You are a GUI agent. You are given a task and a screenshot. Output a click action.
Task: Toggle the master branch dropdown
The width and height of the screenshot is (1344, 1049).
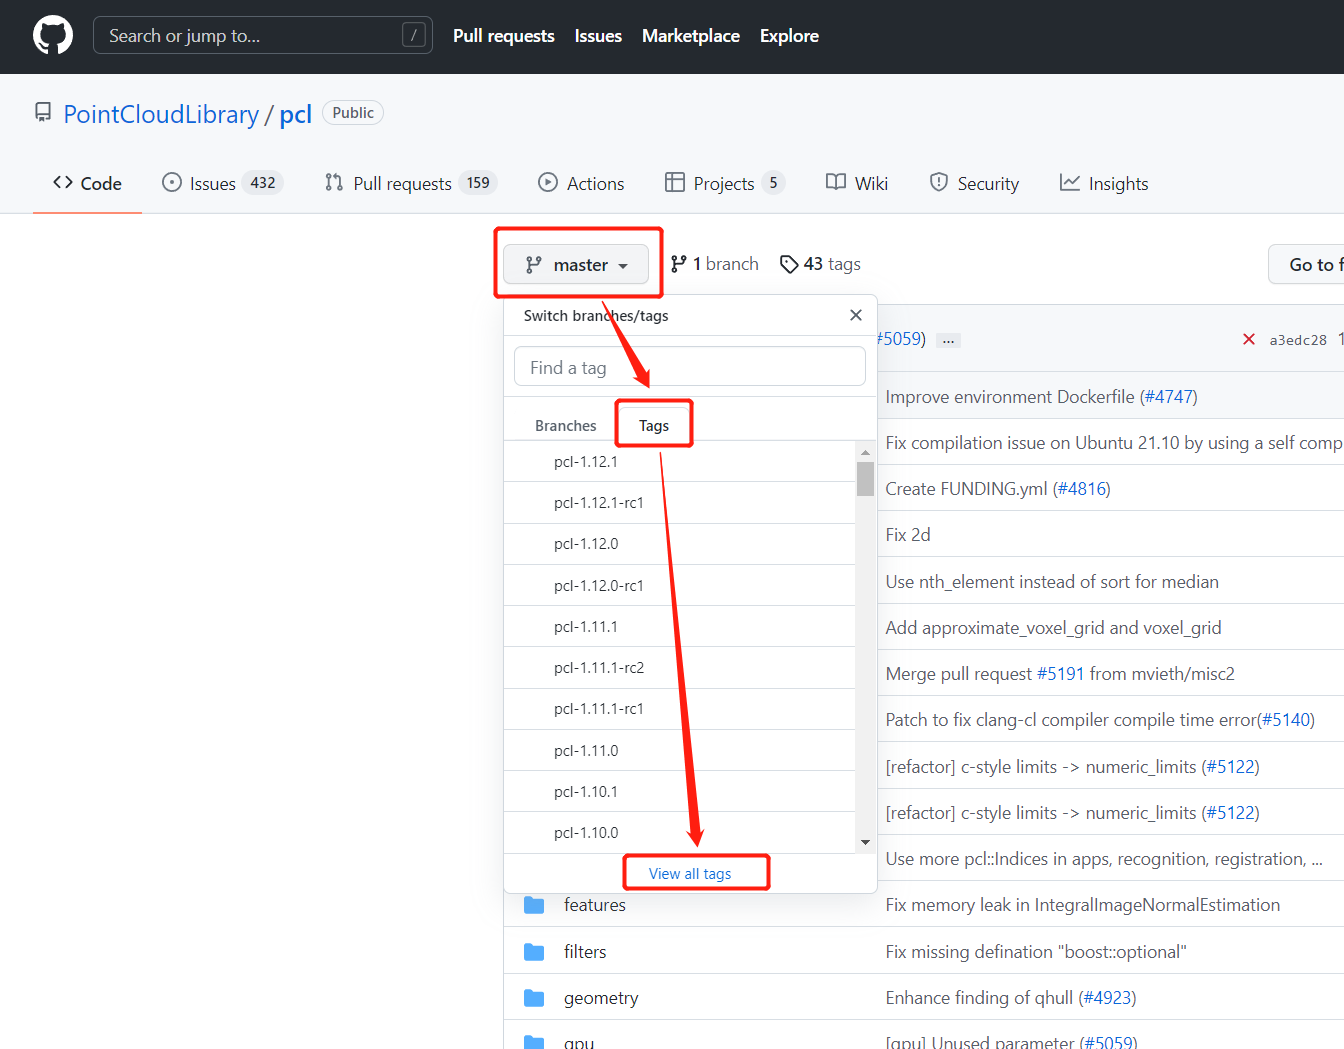point(576,265)
